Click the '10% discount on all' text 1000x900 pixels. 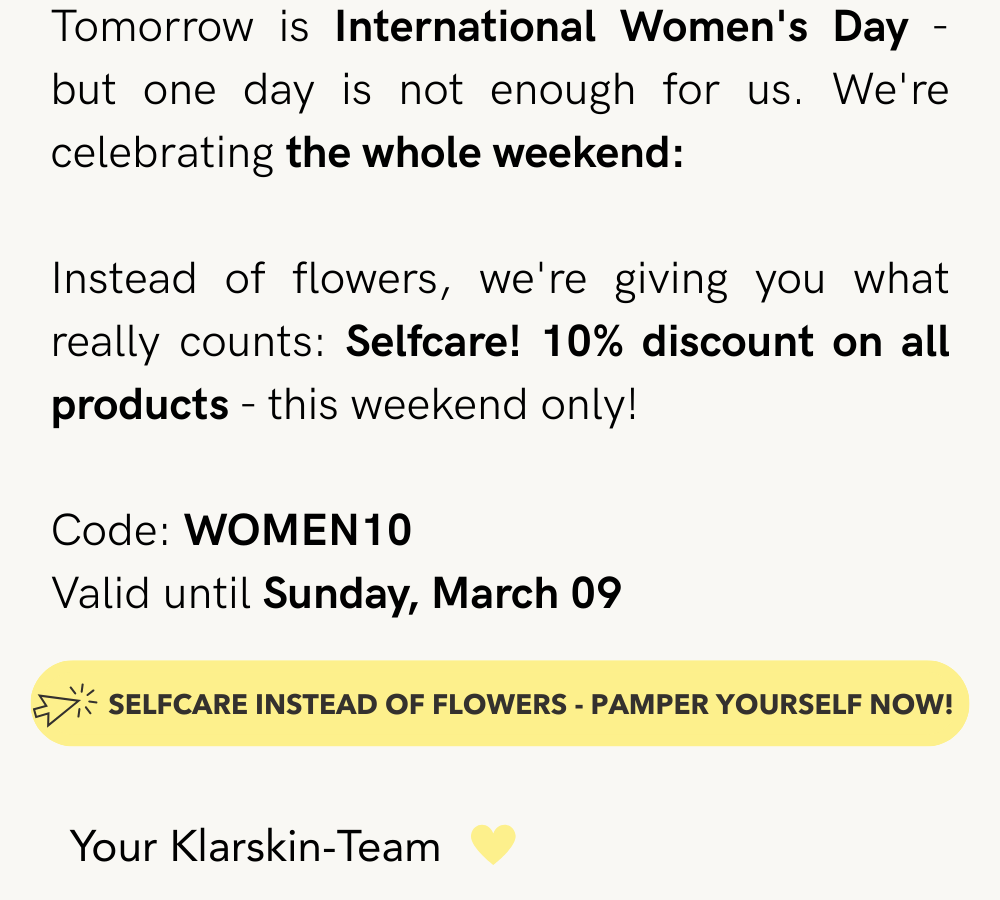click(x=746, y=341)
